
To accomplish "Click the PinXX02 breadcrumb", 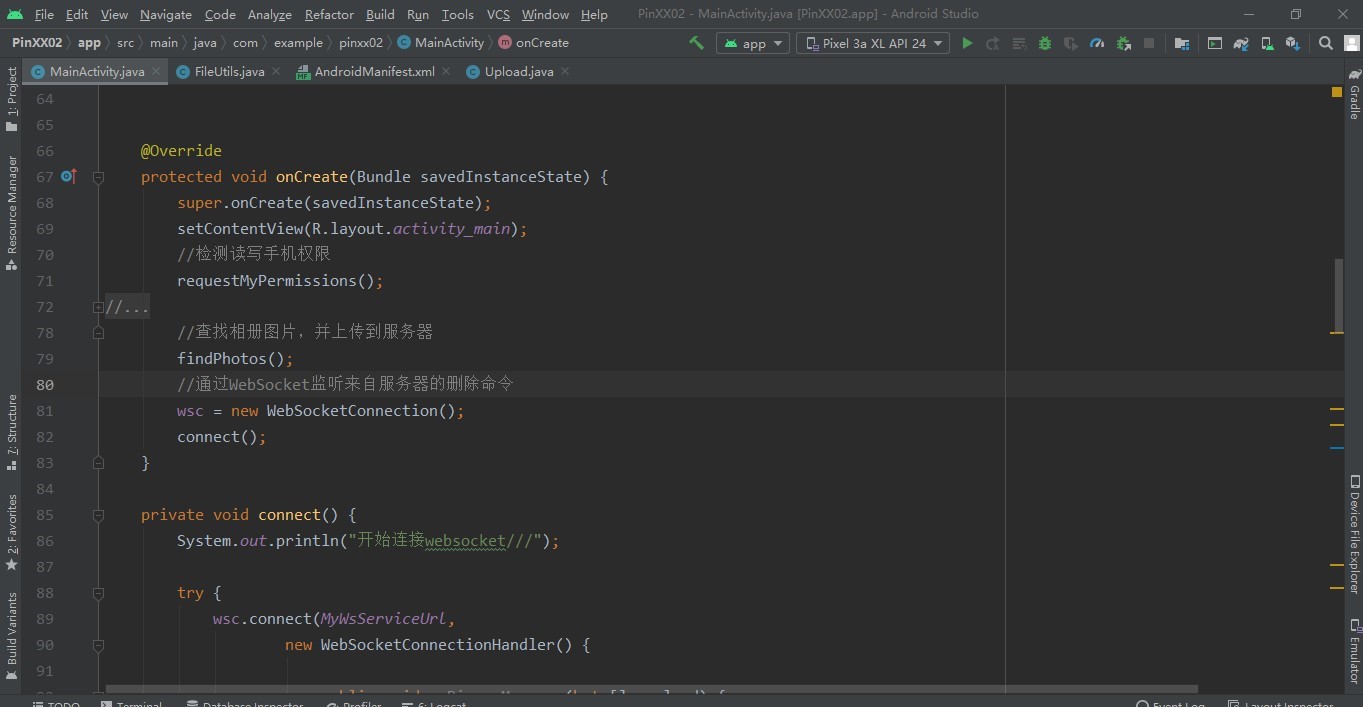I will point(37,43).
